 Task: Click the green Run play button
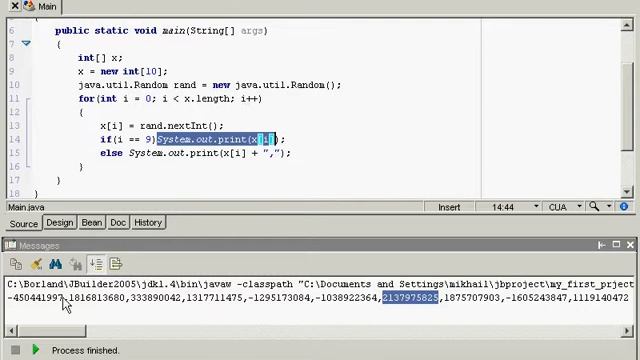coord(36,349)
